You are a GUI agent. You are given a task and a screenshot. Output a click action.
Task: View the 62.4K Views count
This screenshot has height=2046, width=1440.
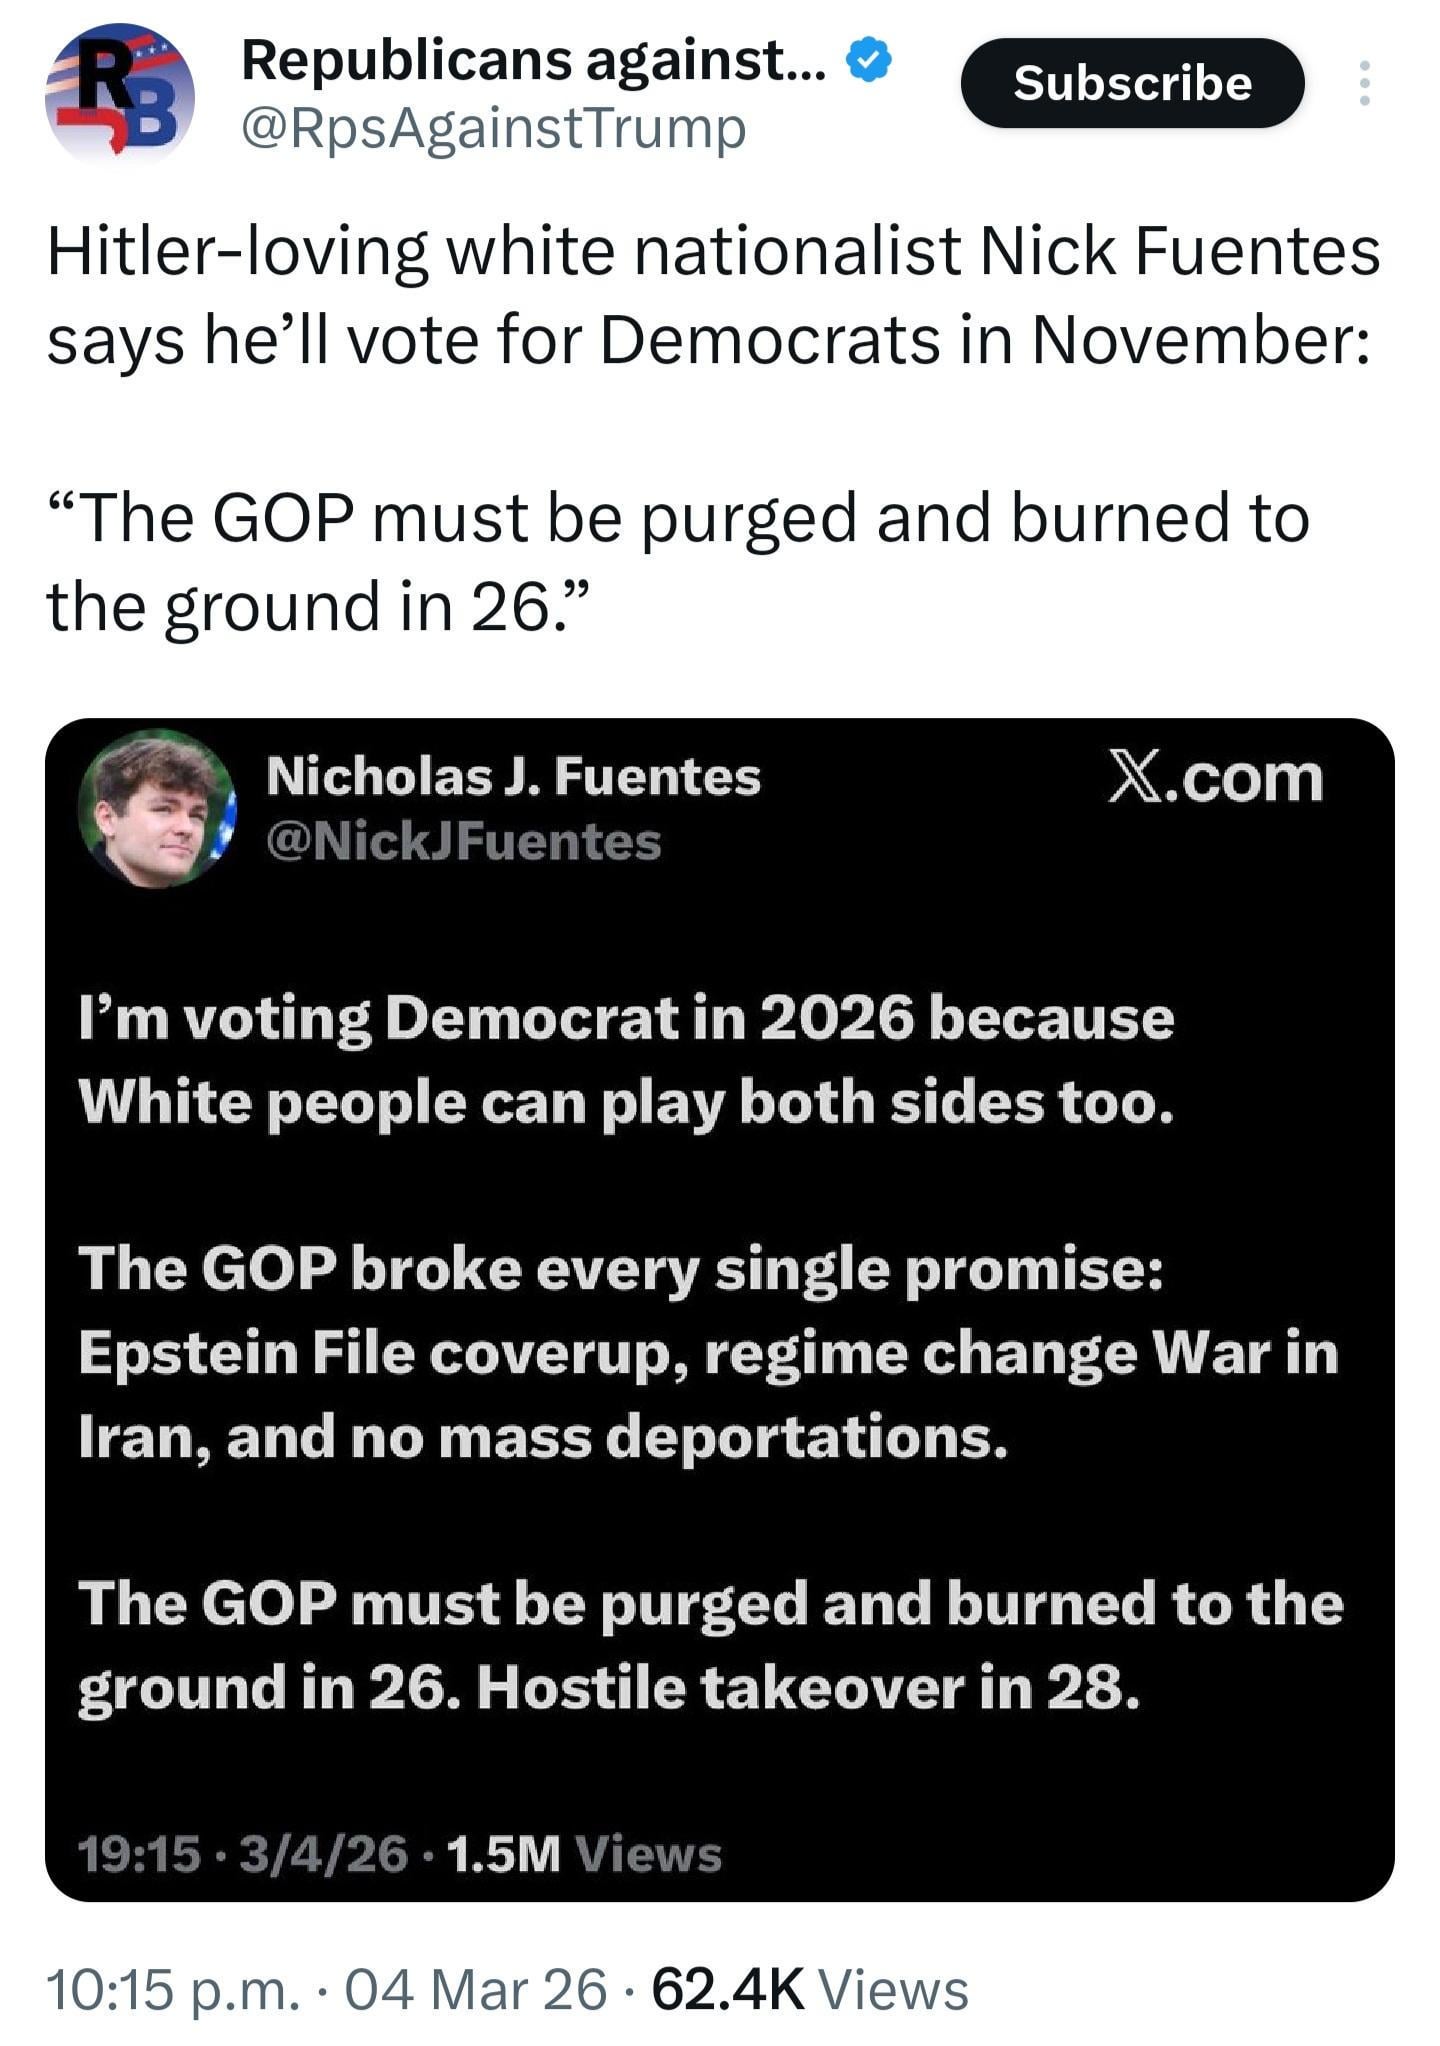810,1988
